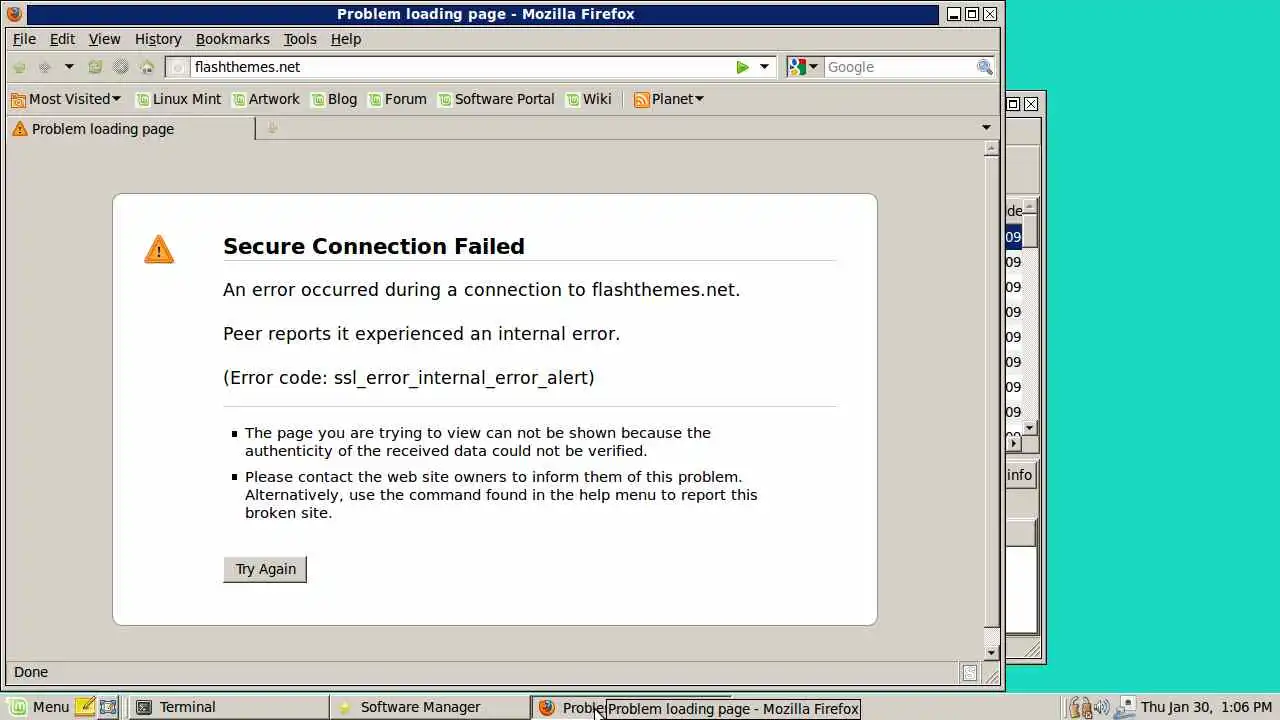Open the View menu
Image resolution: width=1280 pixels, height=720 pixels.
[104, 39]
